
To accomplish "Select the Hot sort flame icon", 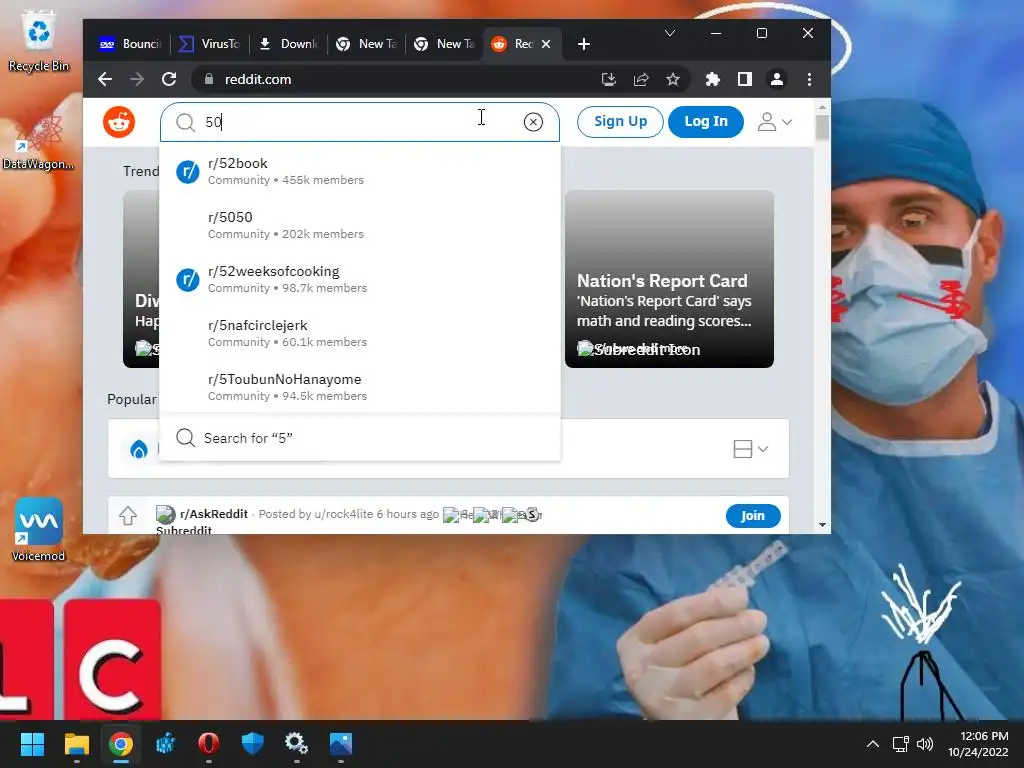I will point(138,449).
